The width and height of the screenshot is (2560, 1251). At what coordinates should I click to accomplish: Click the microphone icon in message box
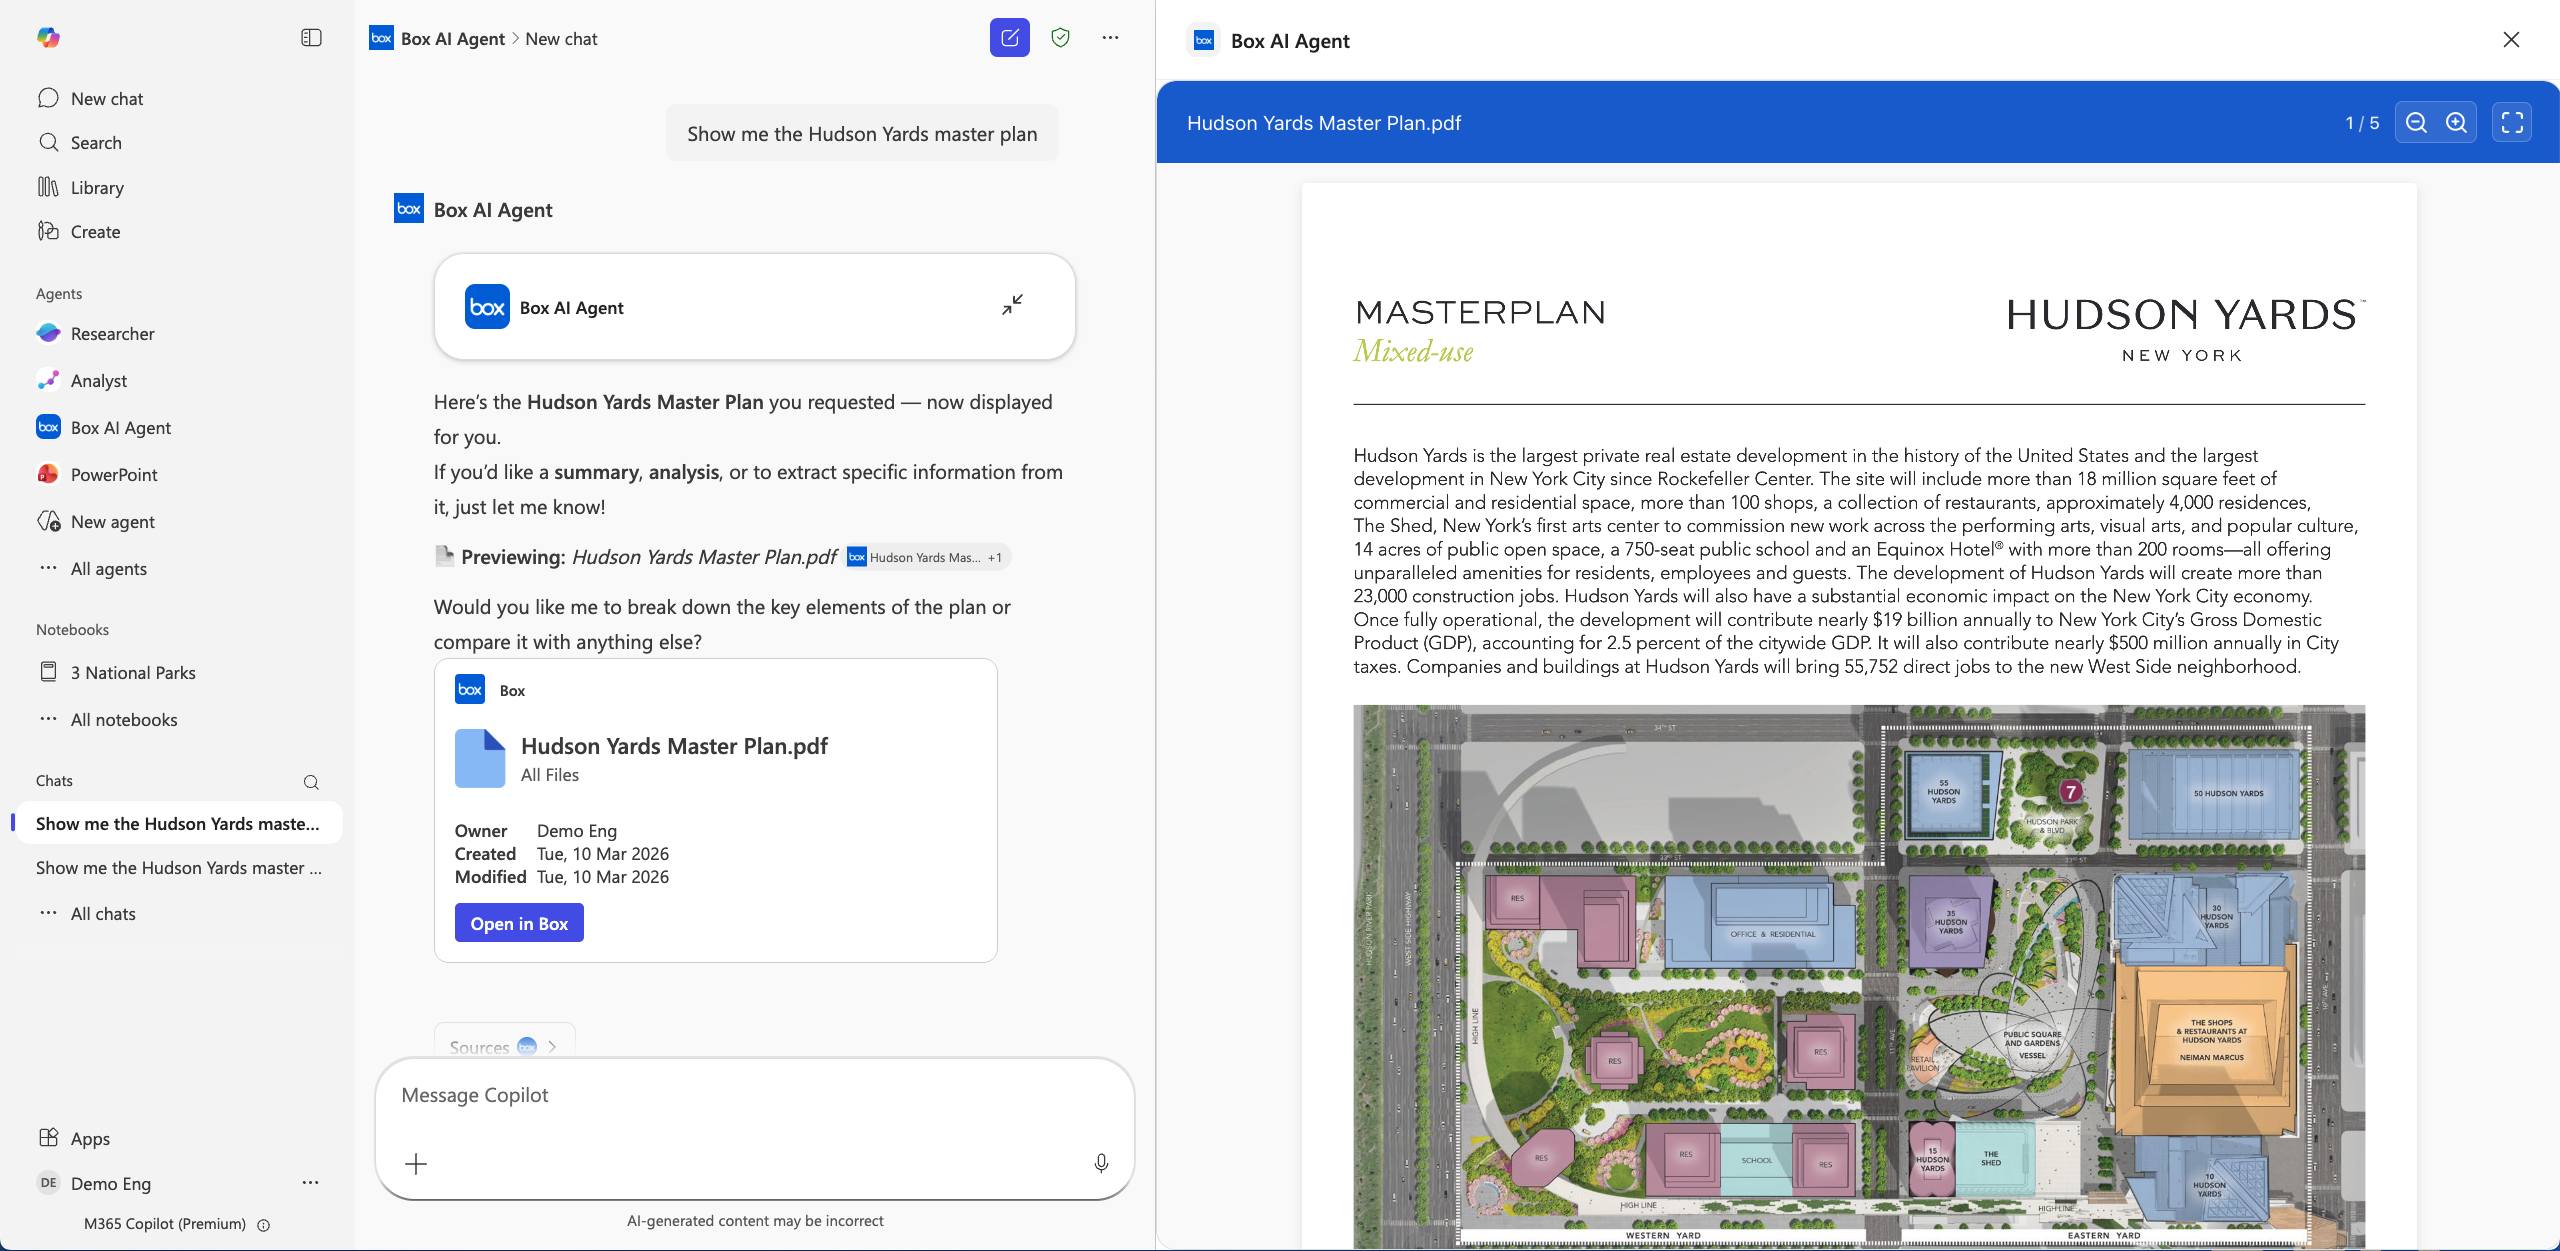click(1101, 1163)
